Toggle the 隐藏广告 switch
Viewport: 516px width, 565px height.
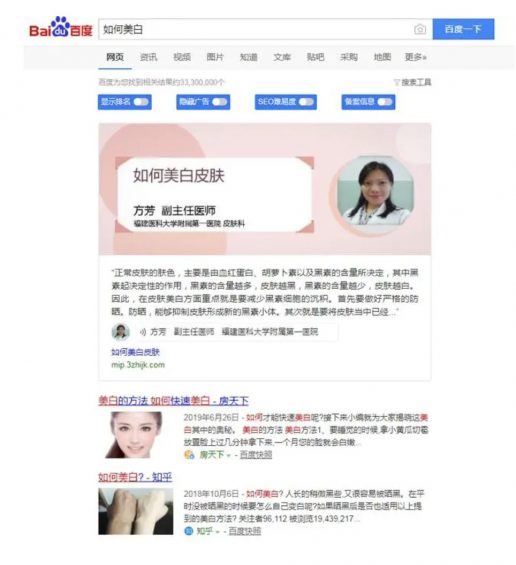219,102
